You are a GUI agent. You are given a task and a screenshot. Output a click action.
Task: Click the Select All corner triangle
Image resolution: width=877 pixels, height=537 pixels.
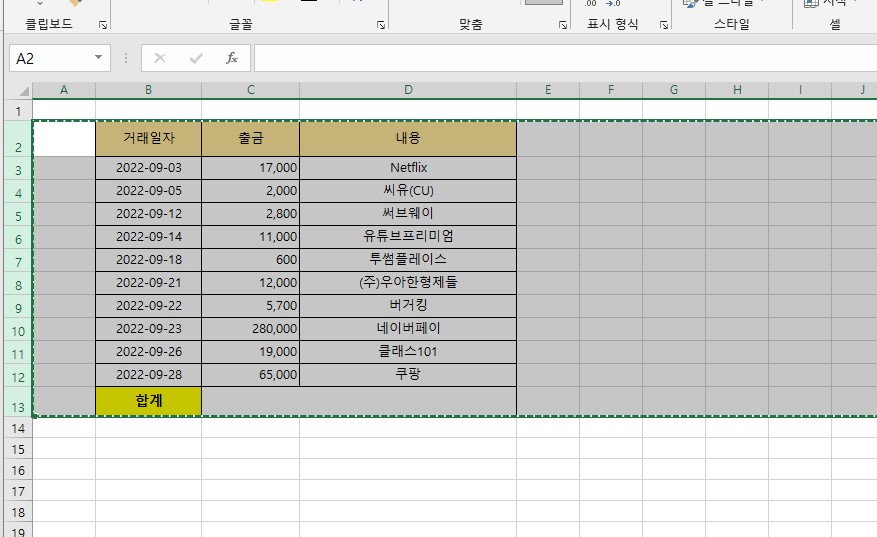pyautogui.click(x=23, y=90)
